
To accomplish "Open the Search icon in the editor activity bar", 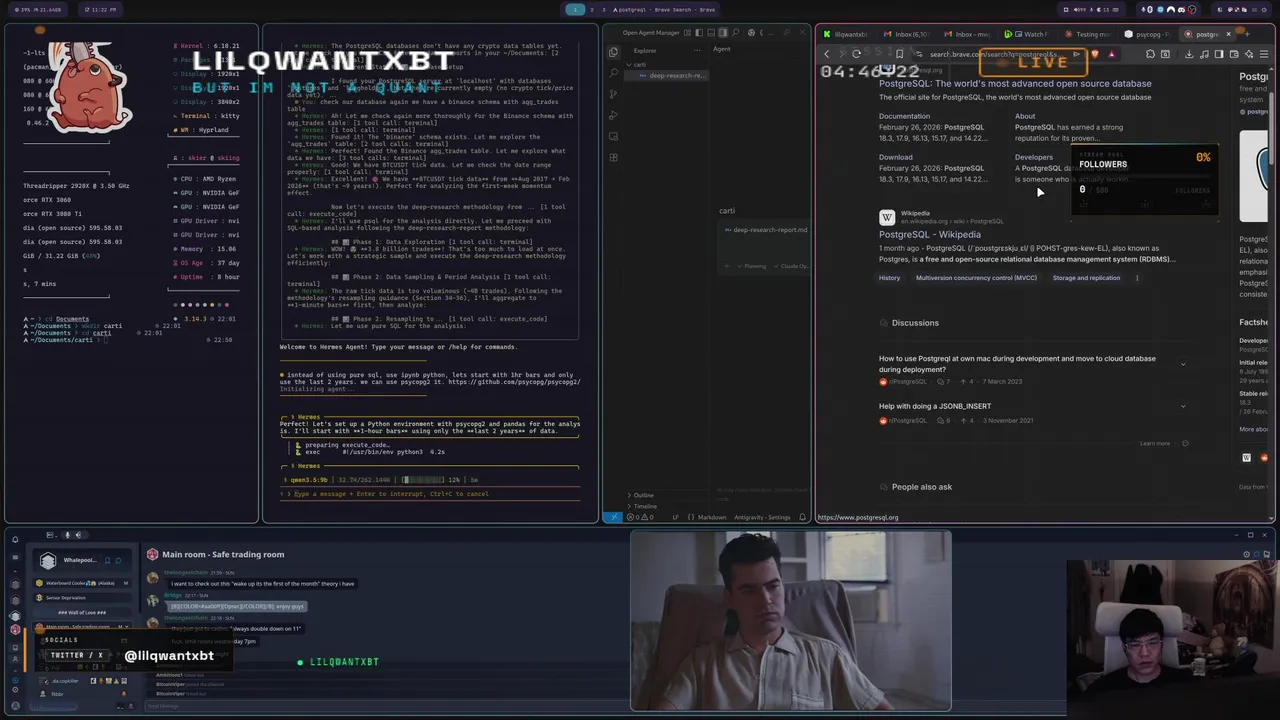I will point(613,73).
